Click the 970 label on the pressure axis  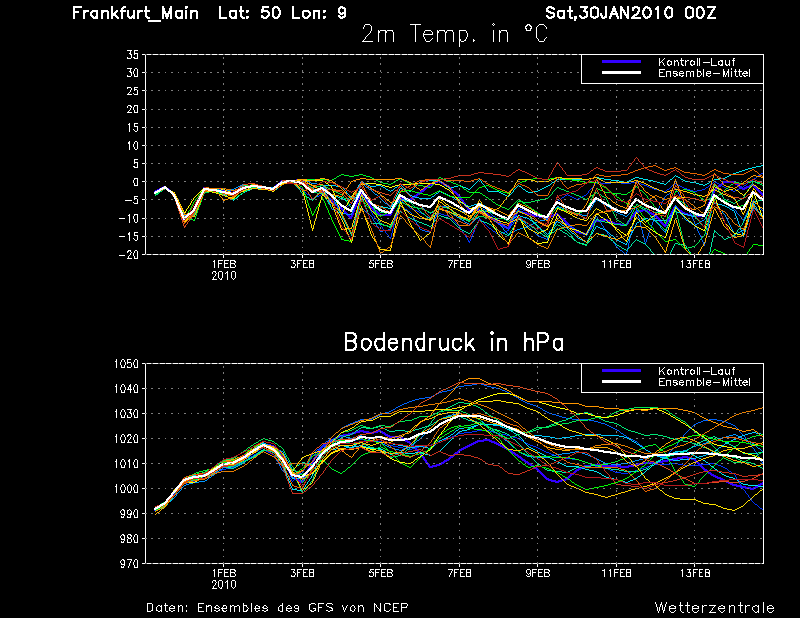tap(128, 564)
